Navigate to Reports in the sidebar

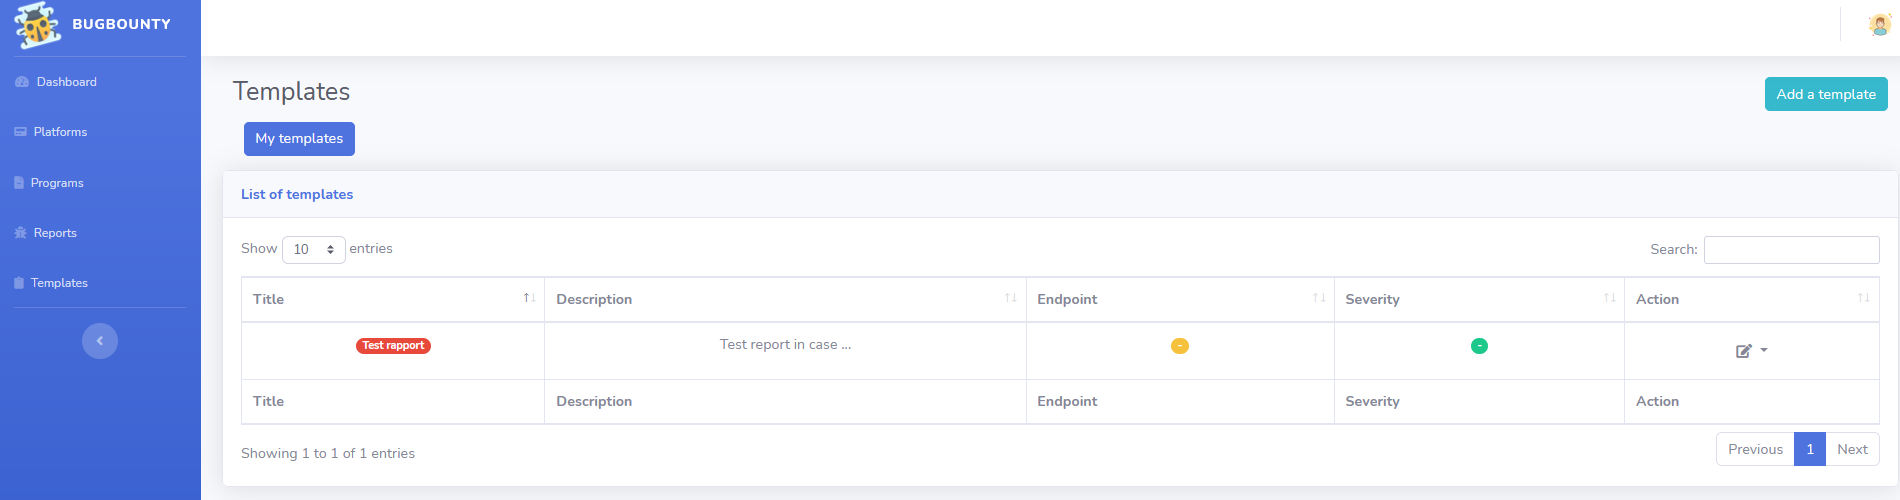[55, 233]
